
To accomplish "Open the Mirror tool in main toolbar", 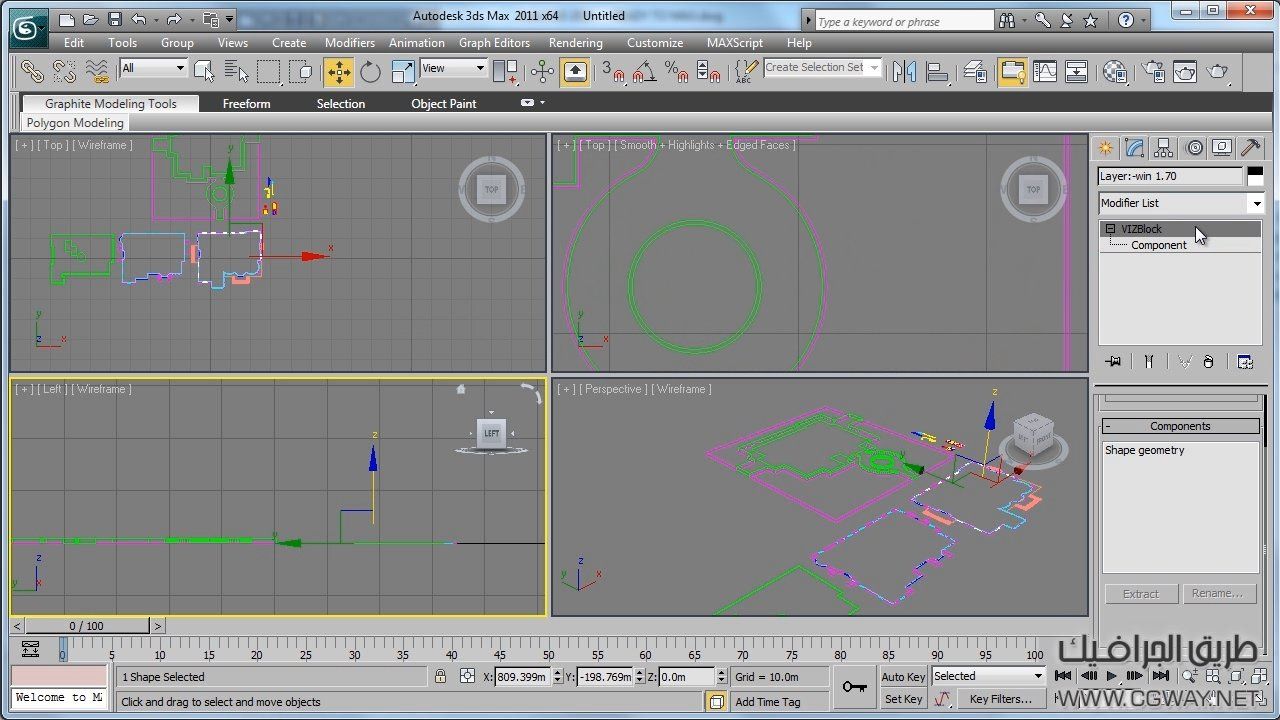I will [x=904, y=71].
